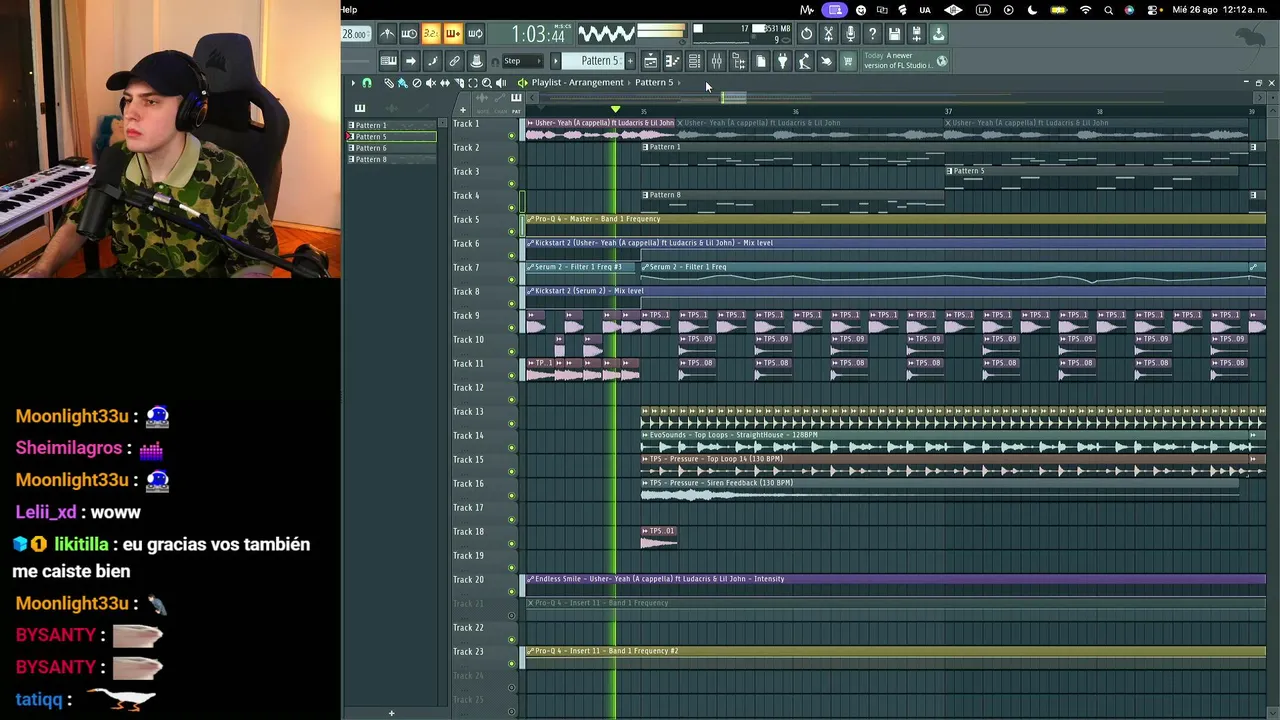Open the Piano roll view
The width and height of the screenshot is (1280, 720).
(x=672, y=61)
